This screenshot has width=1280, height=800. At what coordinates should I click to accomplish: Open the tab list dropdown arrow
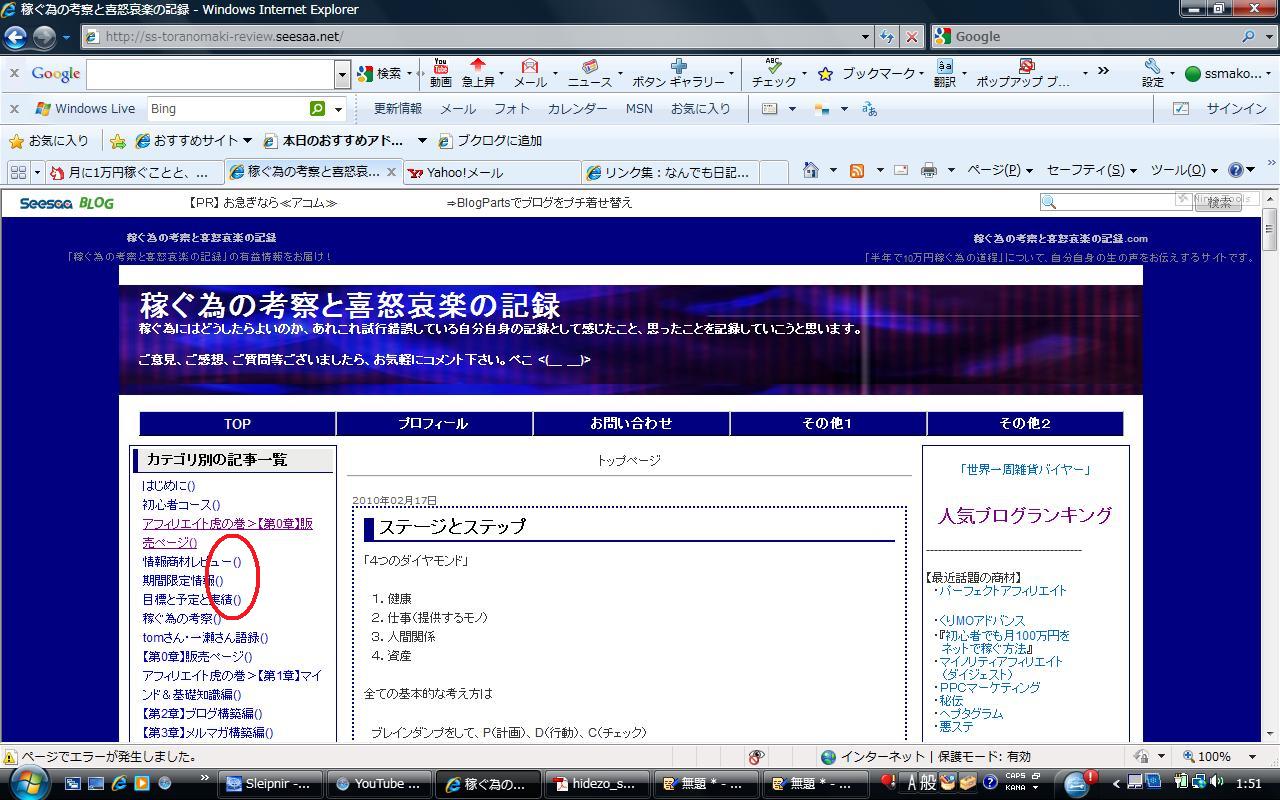click(38, 172)
